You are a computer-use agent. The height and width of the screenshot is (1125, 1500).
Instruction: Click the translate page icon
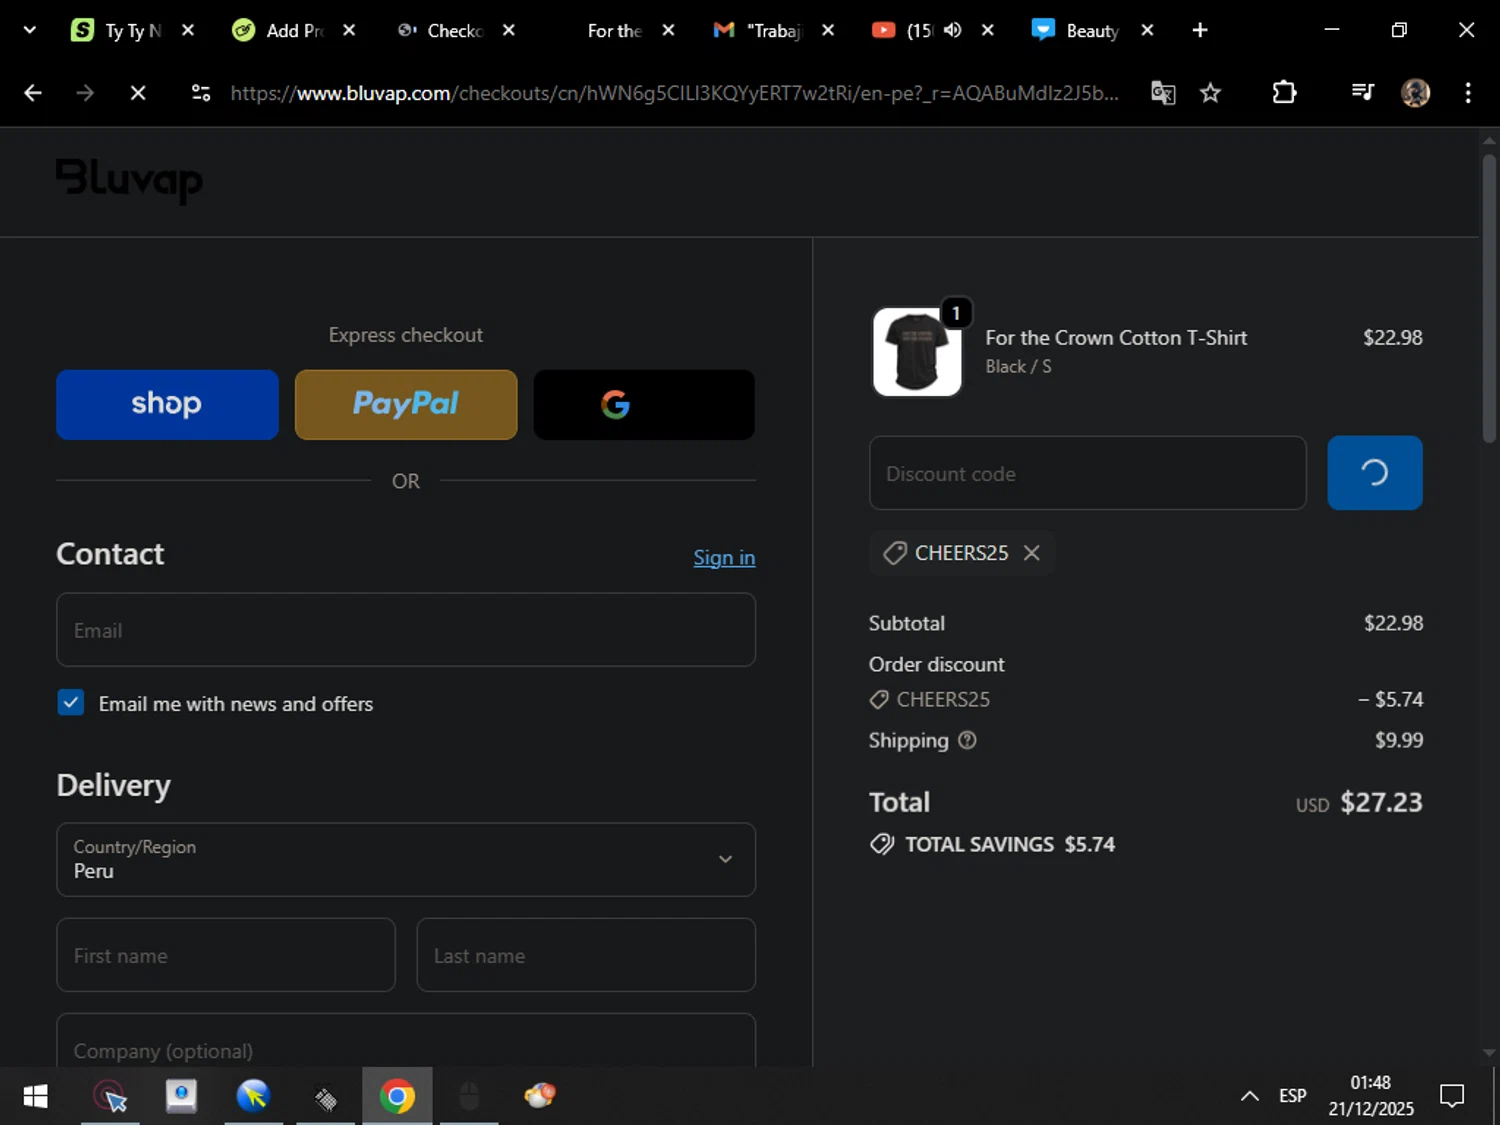1162,93
